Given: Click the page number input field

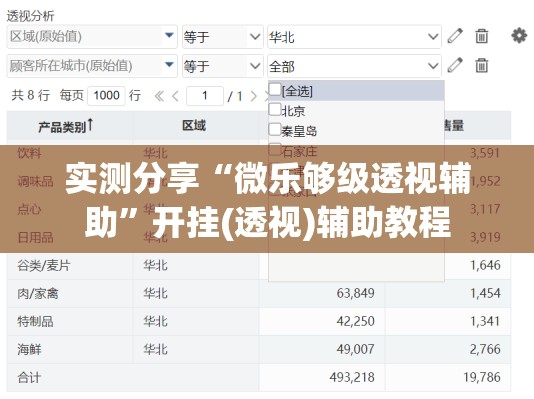Looking at the screenshot, I should [205, 96].
